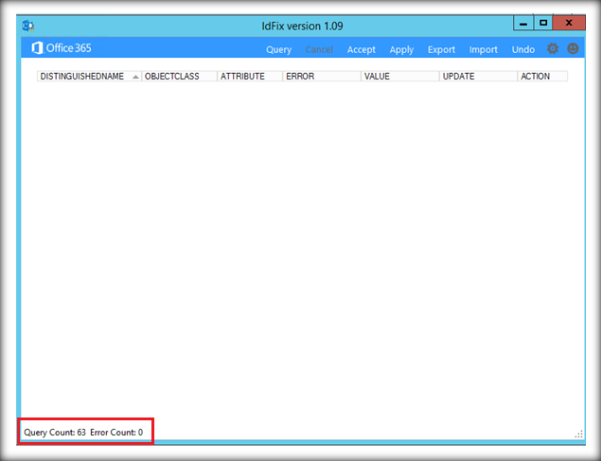The image size is (602, 462).
Task: Run Query from the toolbar
Action: [279, 50]
